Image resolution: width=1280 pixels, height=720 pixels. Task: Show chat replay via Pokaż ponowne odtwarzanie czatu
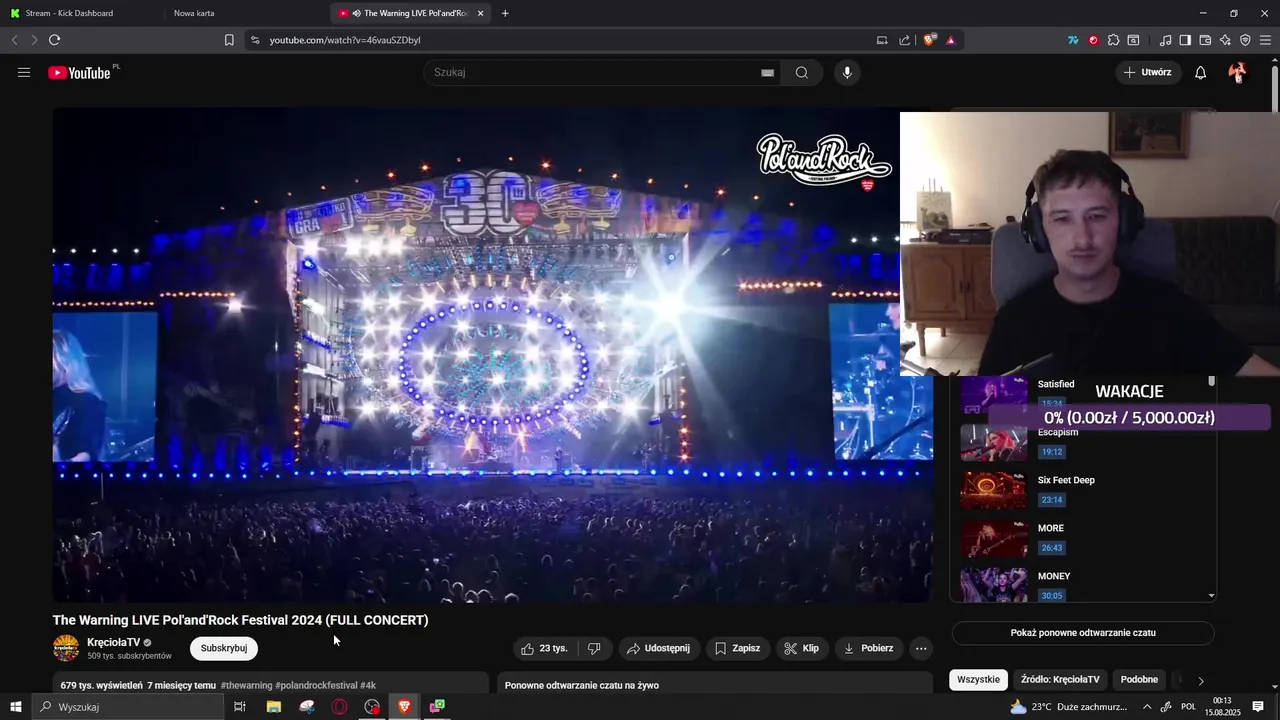1083,633
